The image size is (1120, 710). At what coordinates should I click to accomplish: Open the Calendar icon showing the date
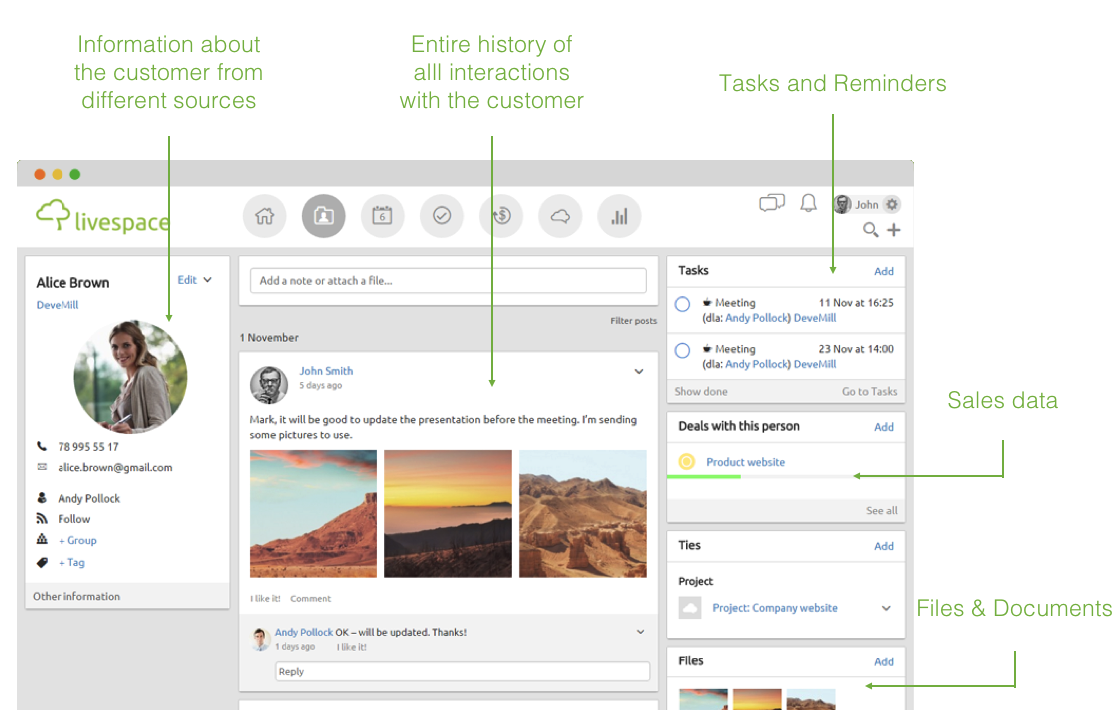point(382,216)
